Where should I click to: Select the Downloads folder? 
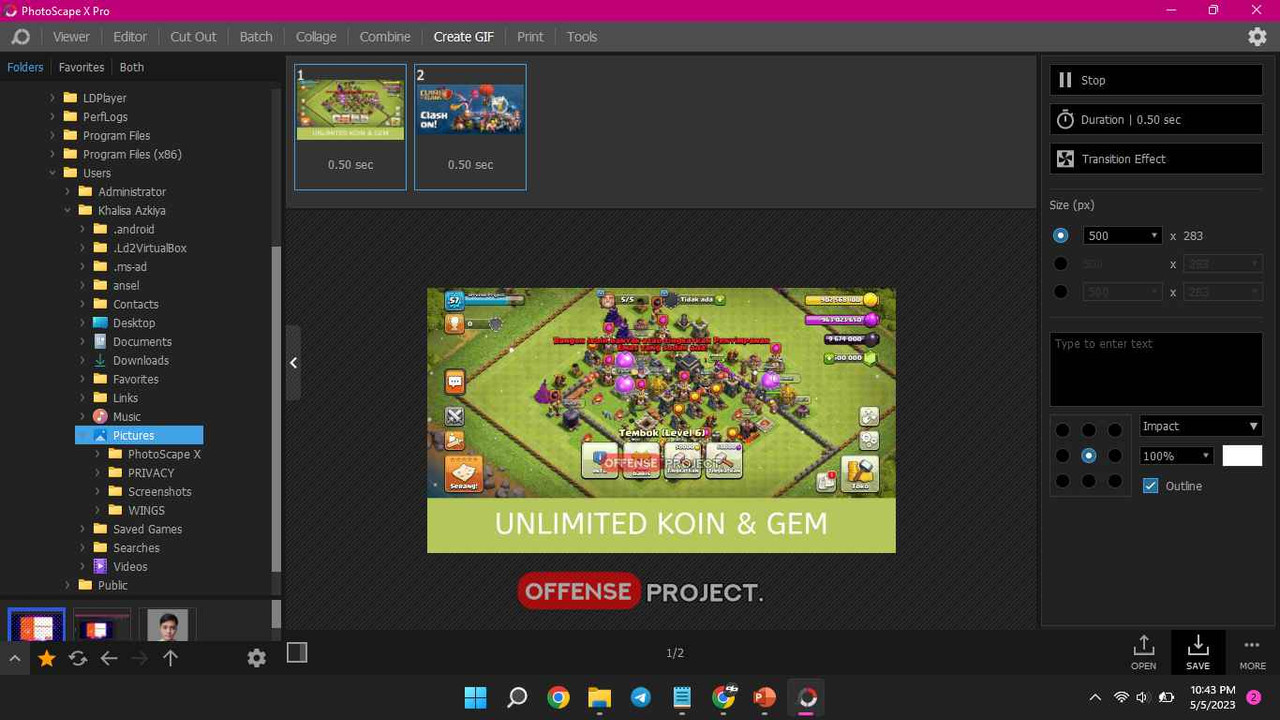point(140,361)
